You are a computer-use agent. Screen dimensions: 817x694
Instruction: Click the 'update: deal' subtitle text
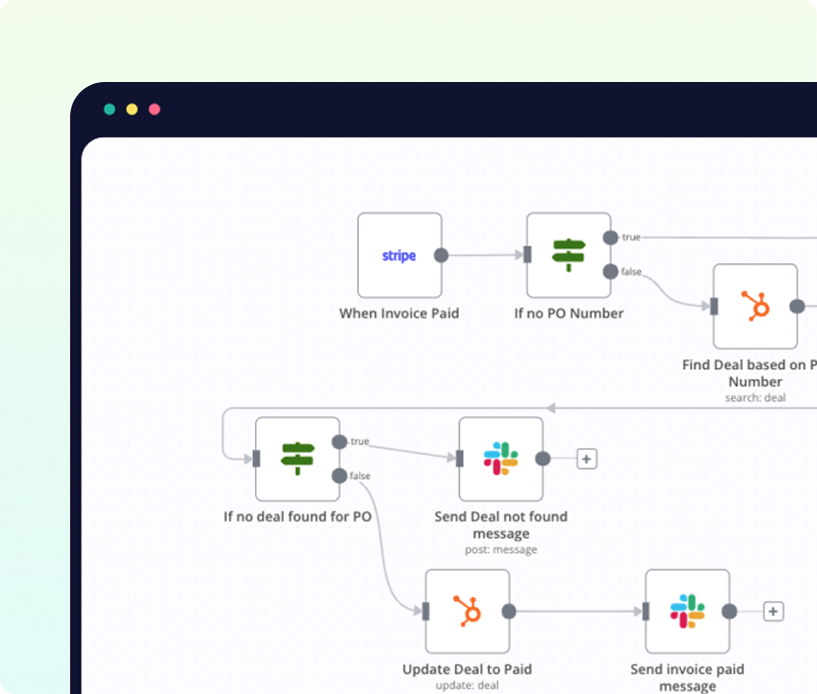tap(467, 685)
